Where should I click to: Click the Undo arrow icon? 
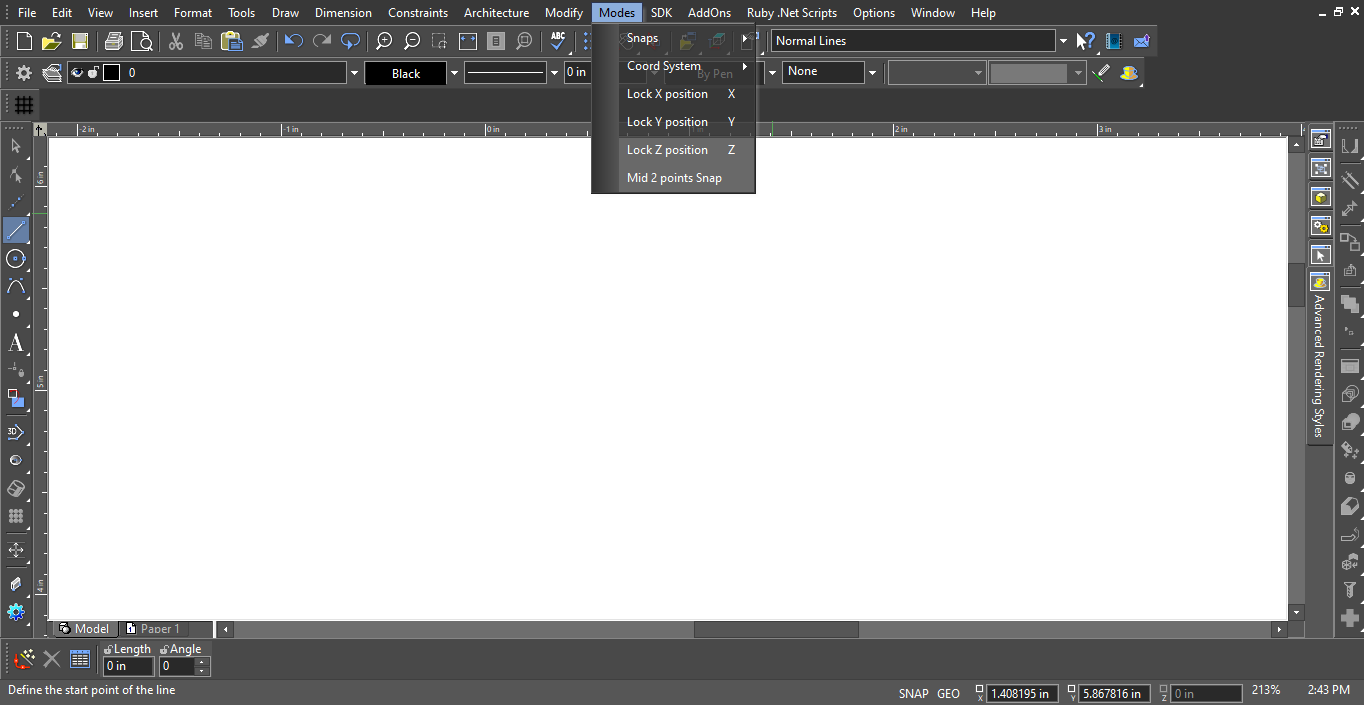[293, 41]
